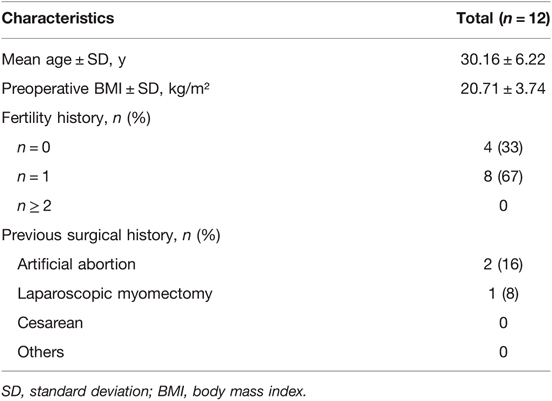Select the value 8 (67)

pos(503,176)
